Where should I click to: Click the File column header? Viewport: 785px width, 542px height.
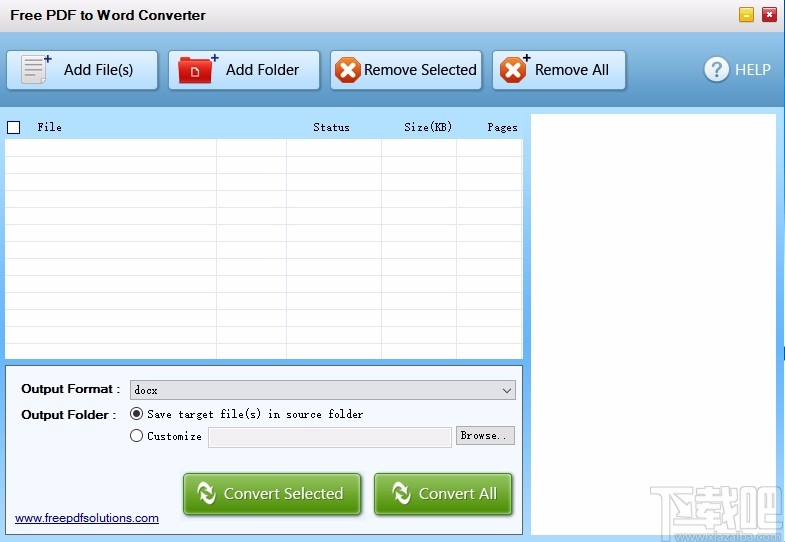click(x=49, y=127)
